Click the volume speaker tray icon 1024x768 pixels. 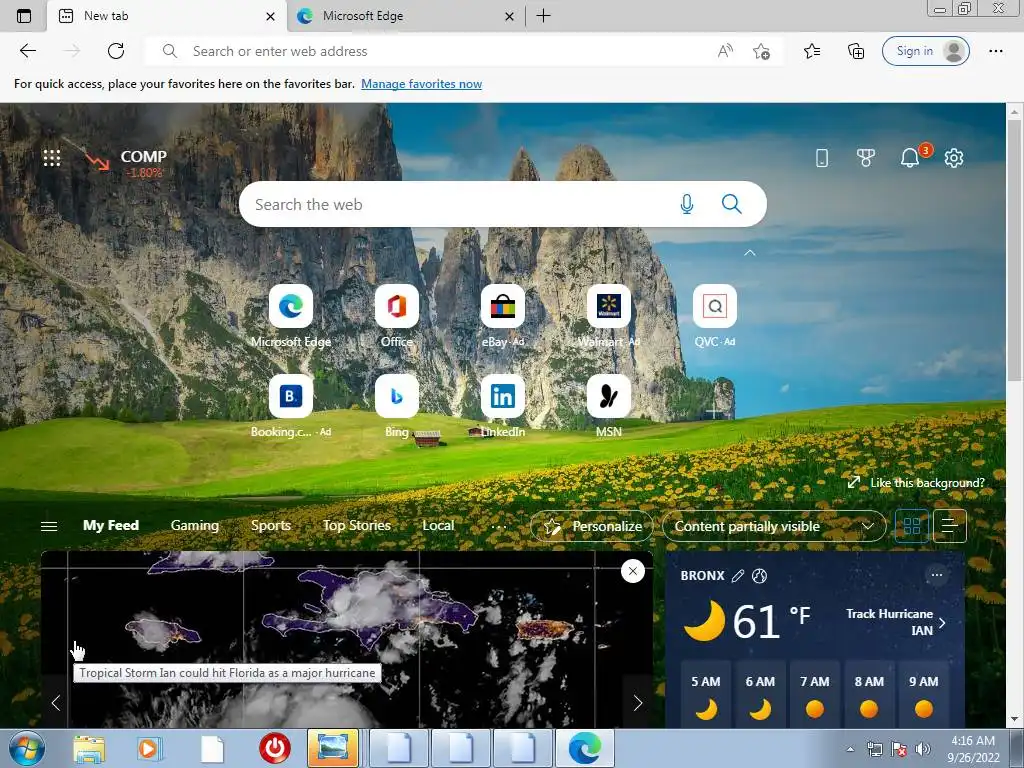pyautogui.click(x=923, y=749)
